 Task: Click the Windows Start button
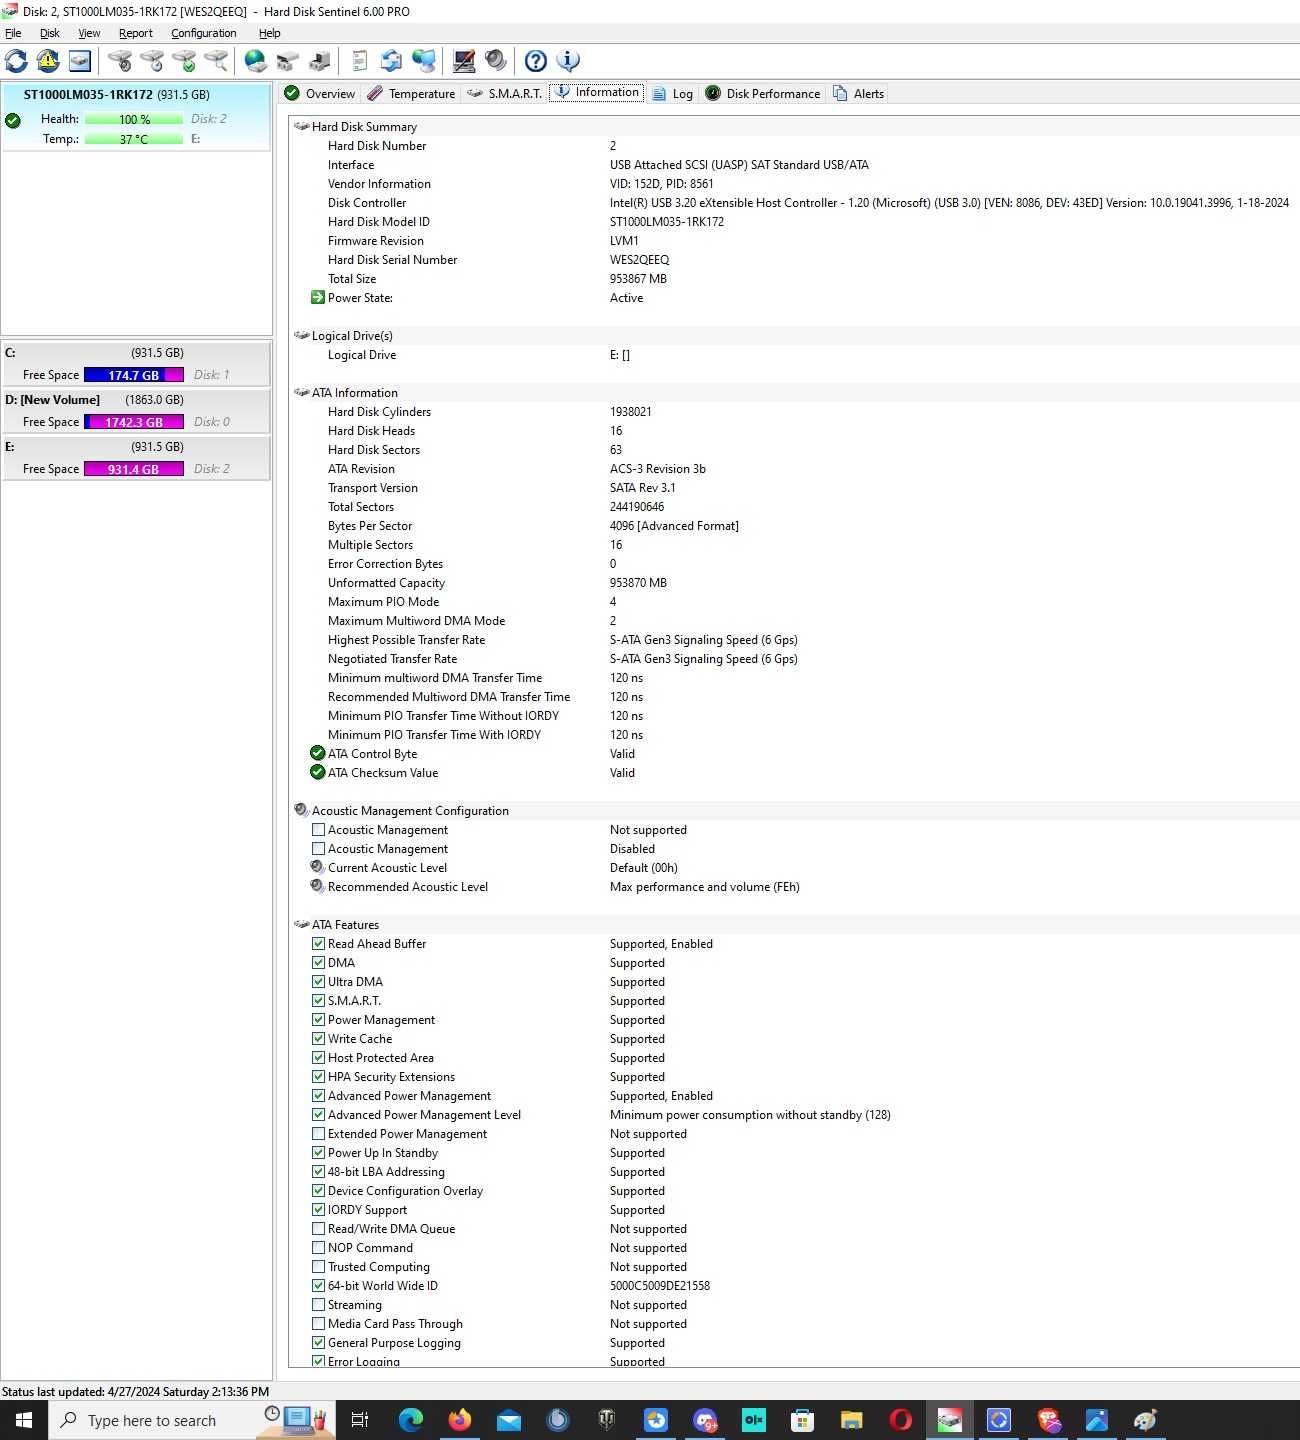(x=24, y=1420)
